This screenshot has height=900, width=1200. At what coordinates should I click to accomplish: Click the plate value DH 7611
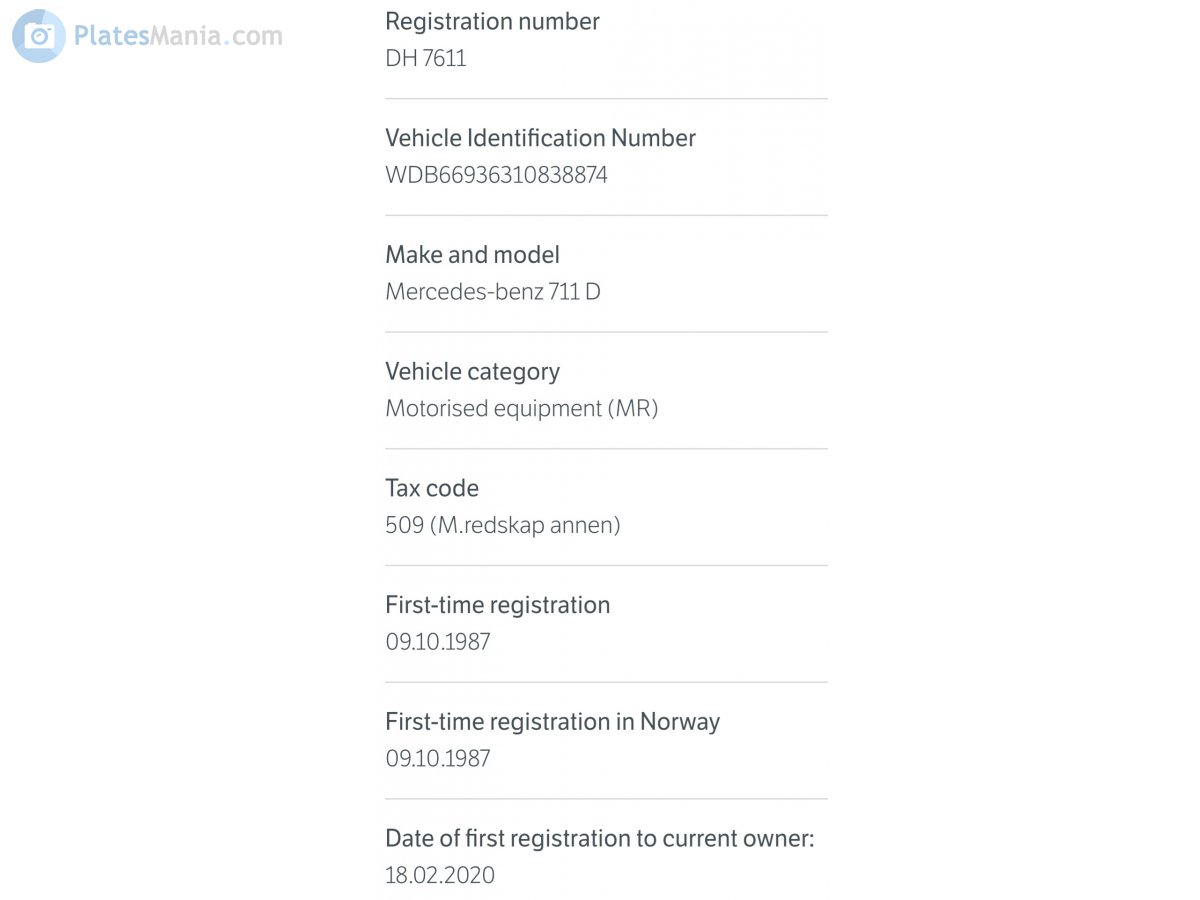(426, 58)
